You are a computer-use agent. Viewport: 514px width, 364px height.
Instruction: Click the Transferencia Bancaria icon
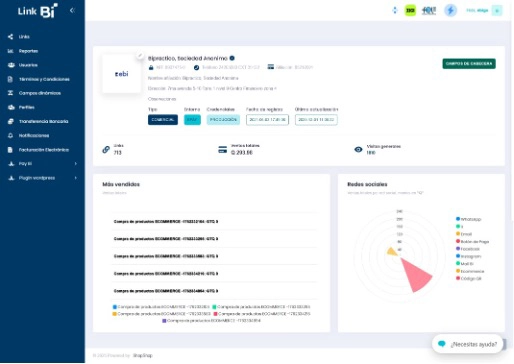11,121
